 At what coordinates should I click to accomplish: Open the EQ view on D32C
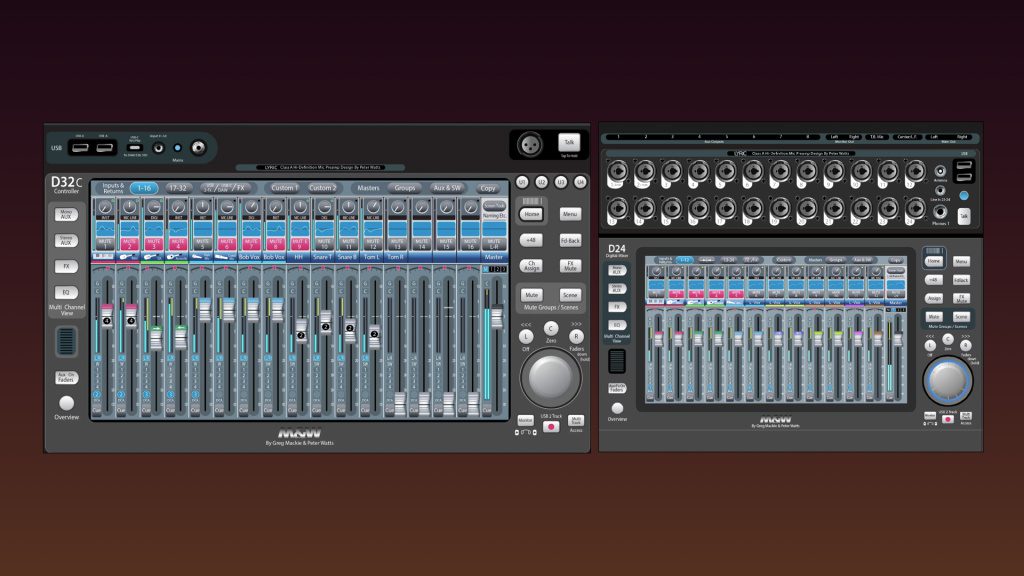click(x=66, y=293)
